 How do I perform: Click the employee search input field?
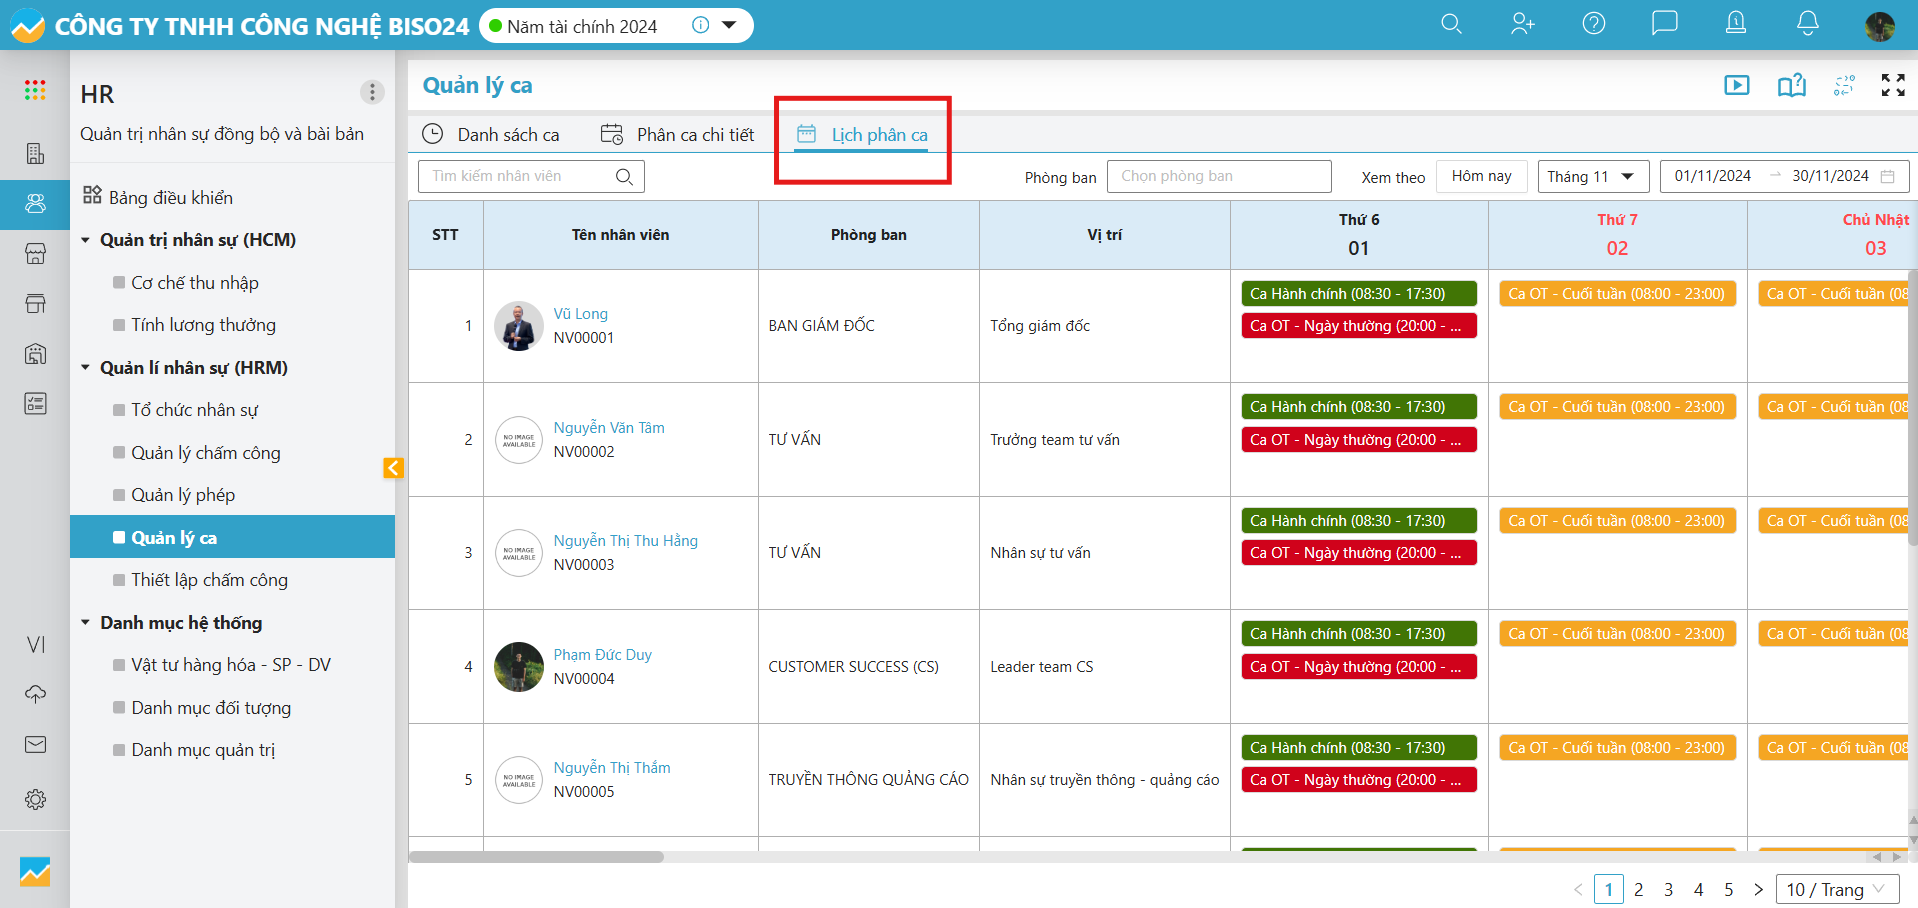coord(520,177)
